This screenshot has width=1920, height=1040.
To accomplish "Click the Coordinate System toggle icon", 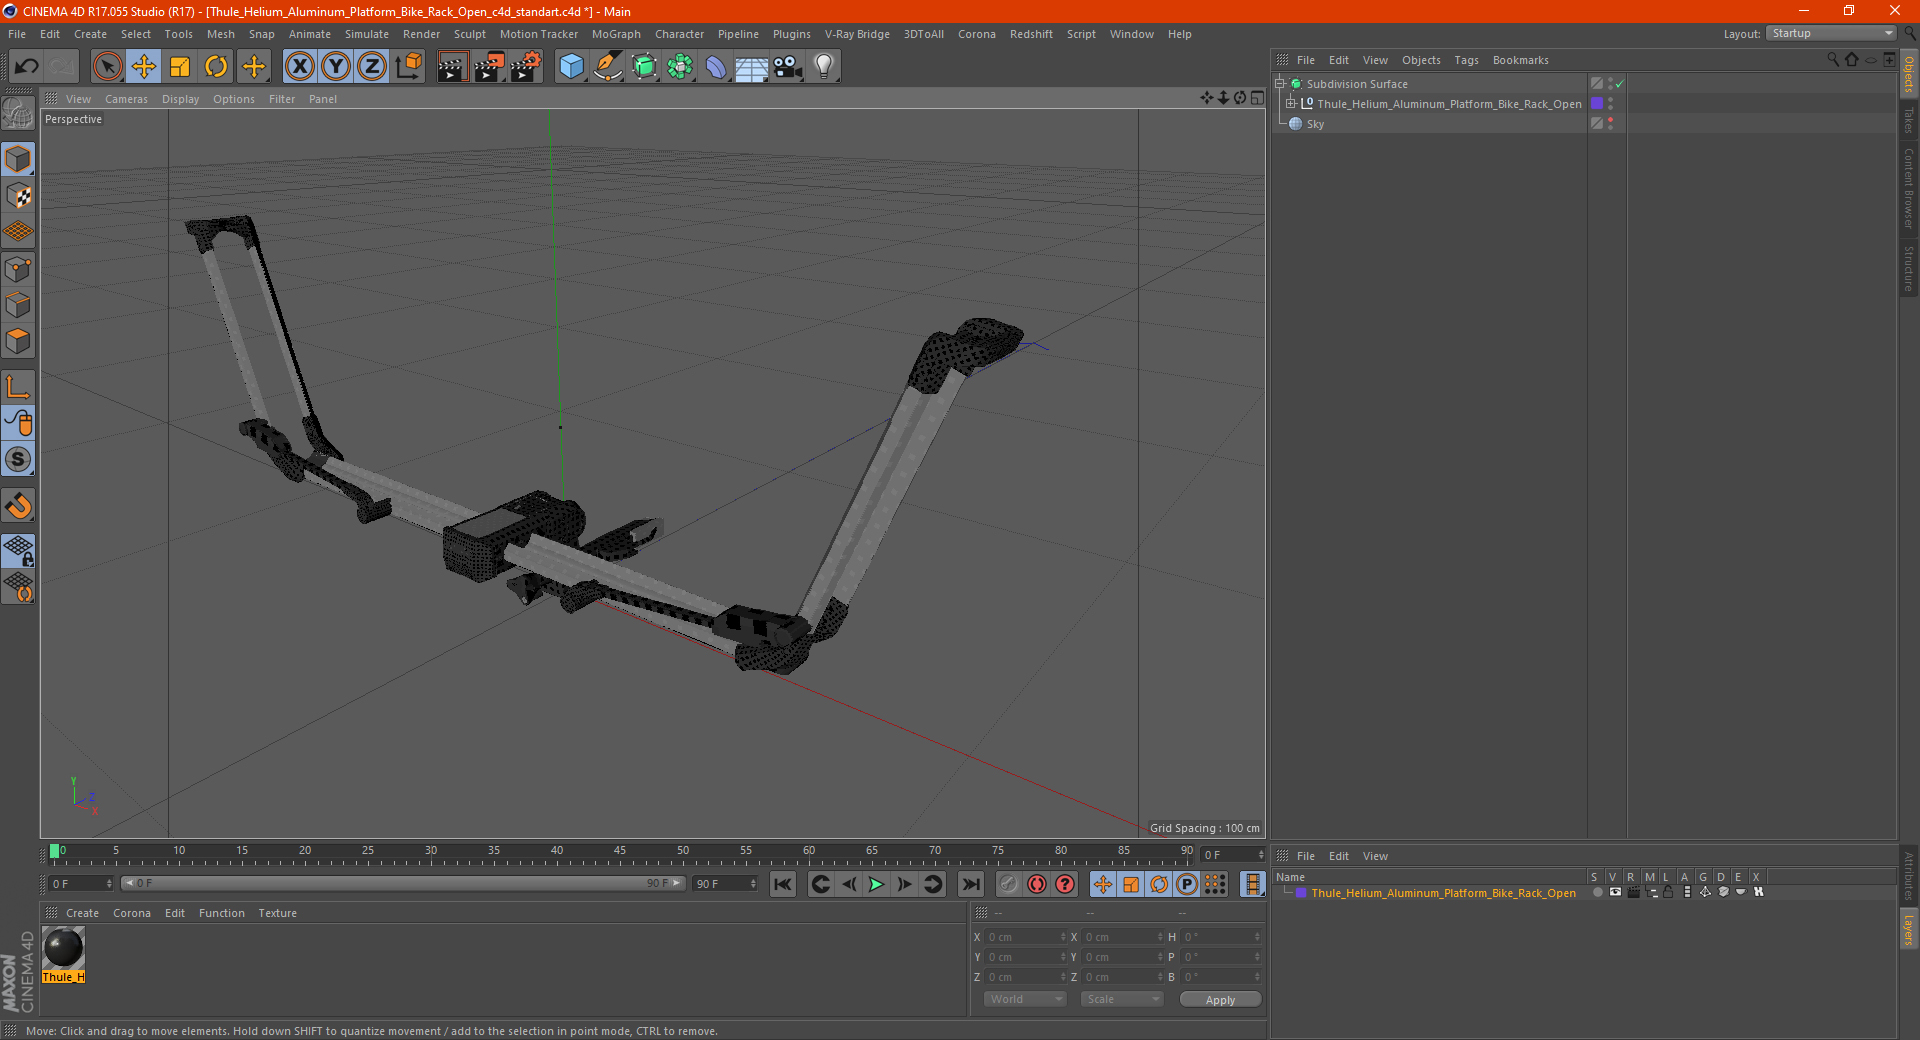I will pos(408,67).
